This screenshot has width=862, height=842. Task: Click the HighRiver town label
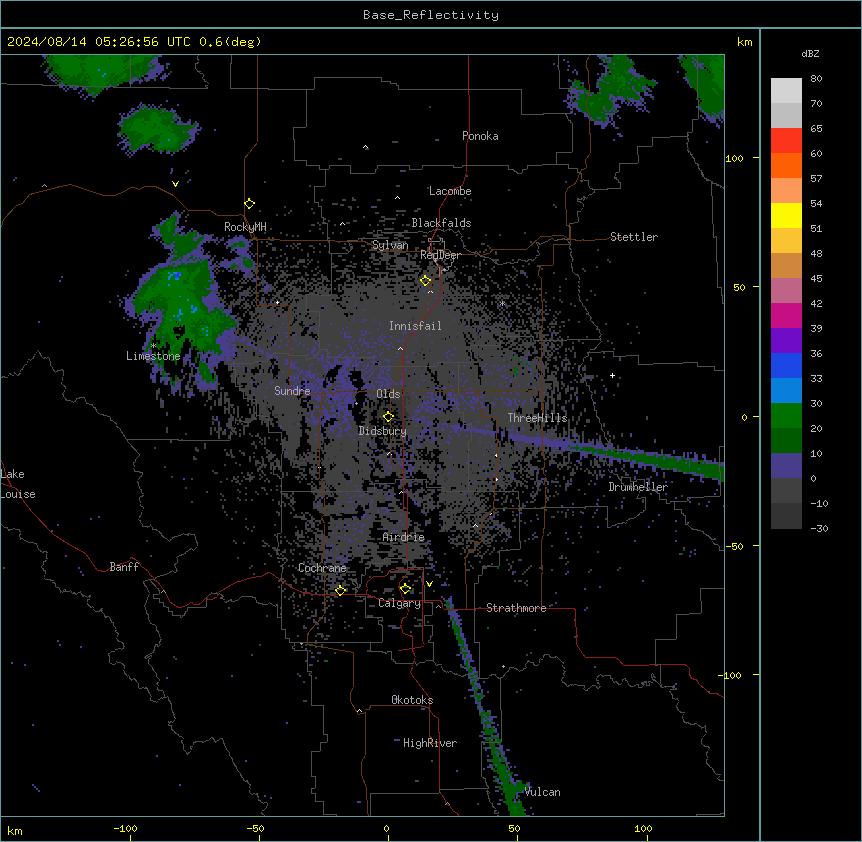click(430, 743)
